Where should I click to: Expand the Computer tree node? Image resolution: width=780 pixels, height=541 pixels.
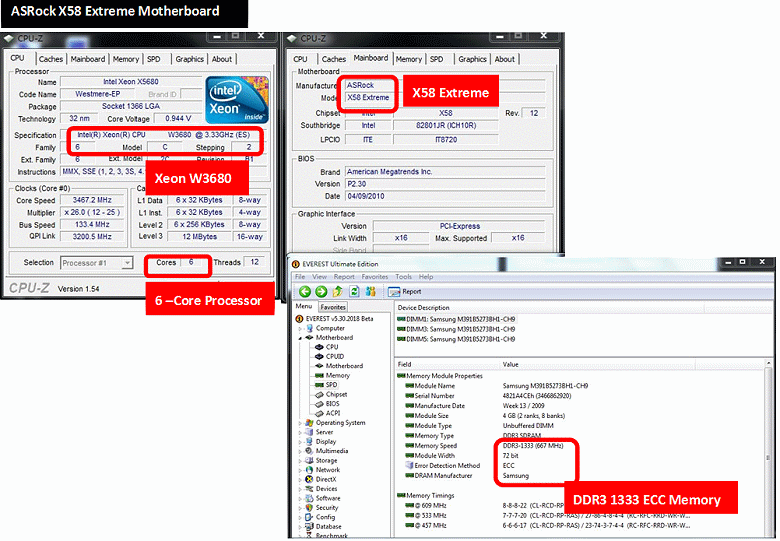[x=300, y=329]
